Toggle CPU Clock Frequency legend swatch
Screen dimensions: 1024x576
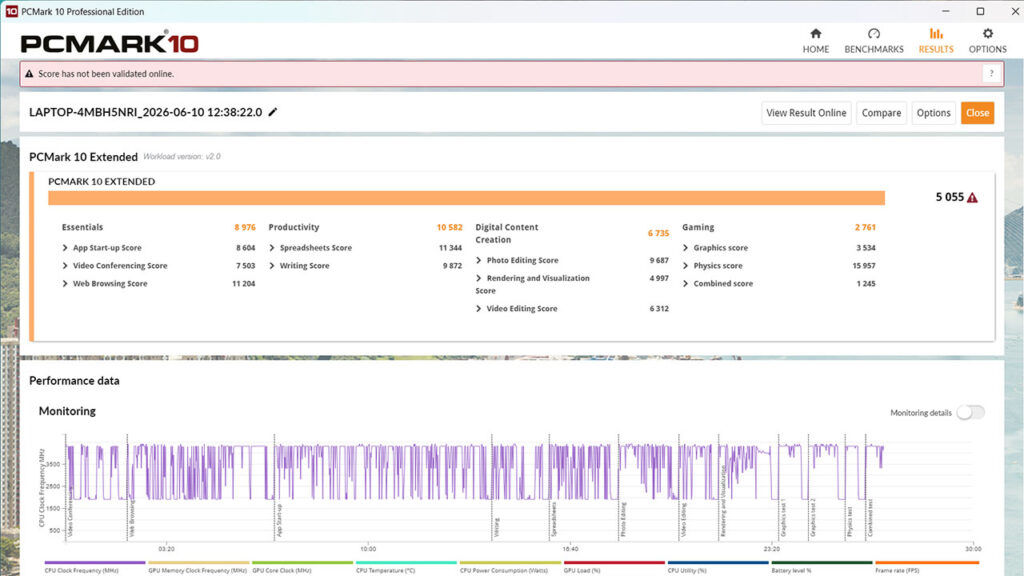(95, 562)
